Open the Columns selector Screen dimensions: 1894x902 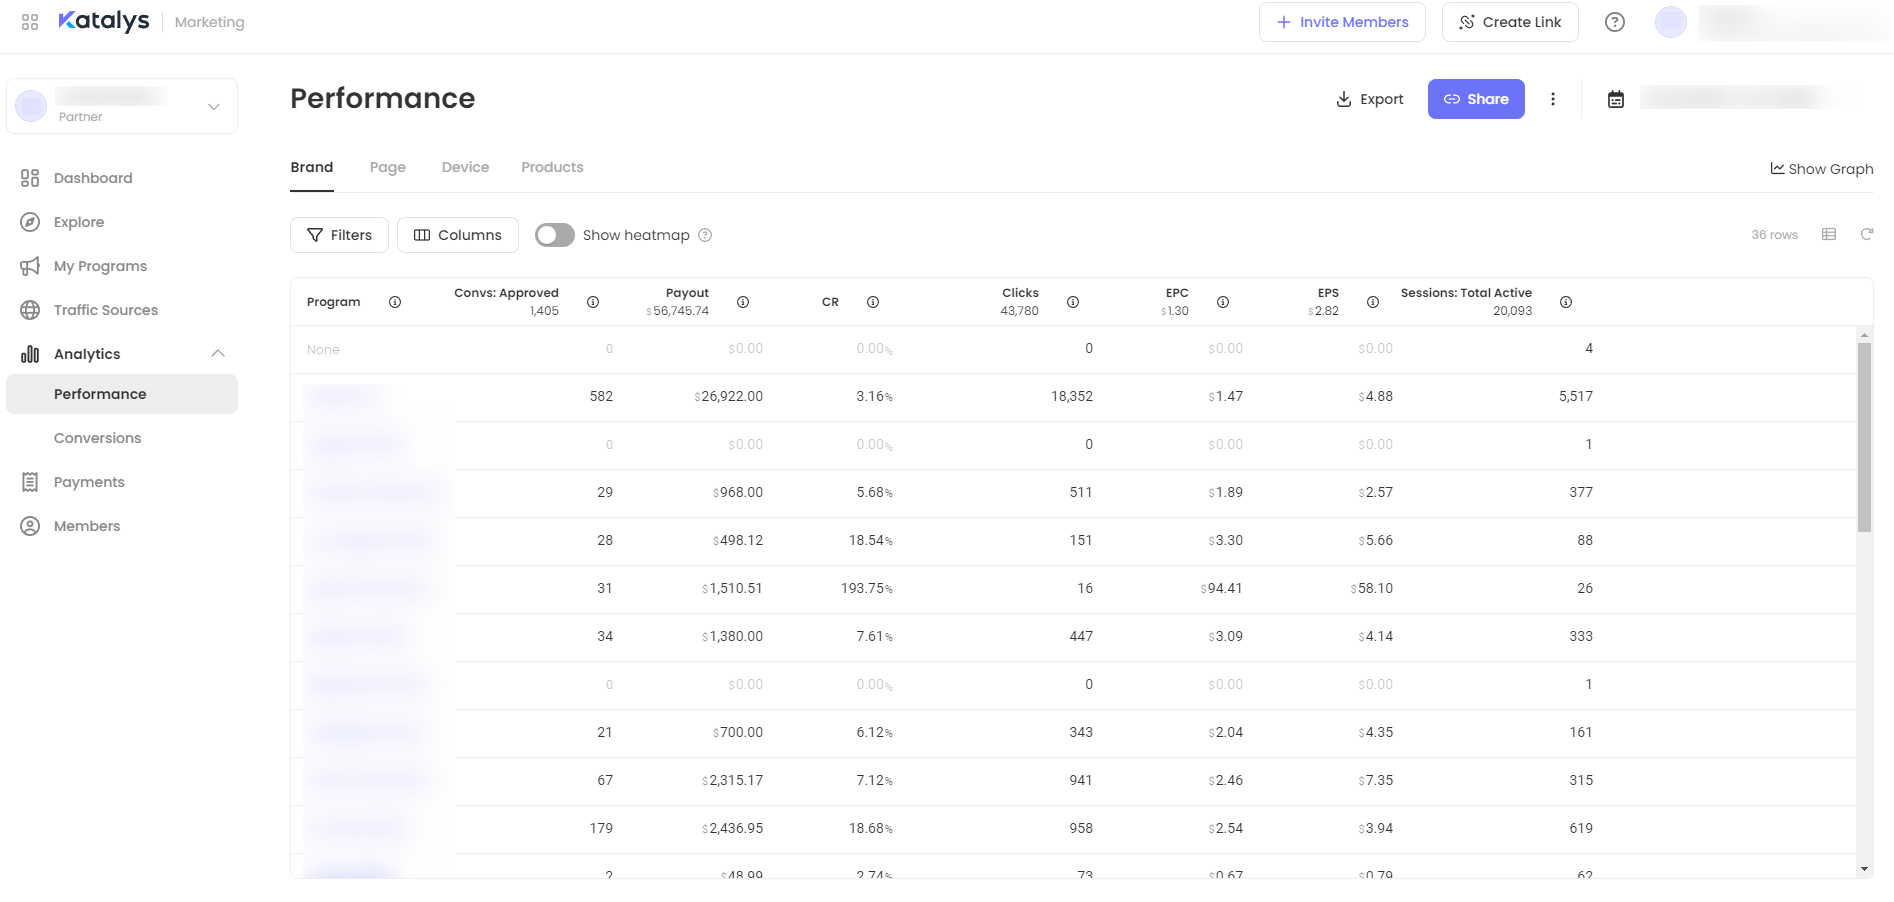coord(457,235)
